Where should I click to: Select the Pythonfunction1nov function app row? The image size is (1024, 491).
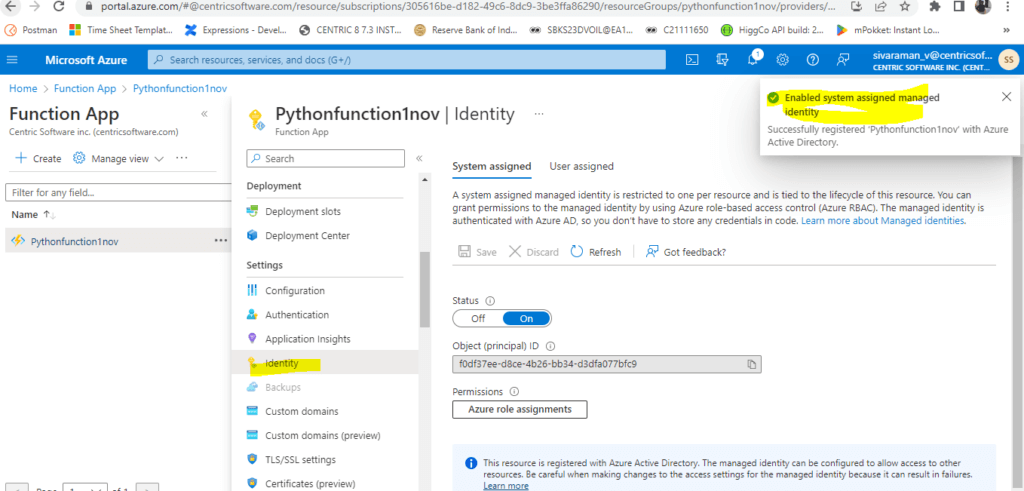[116, 240]
